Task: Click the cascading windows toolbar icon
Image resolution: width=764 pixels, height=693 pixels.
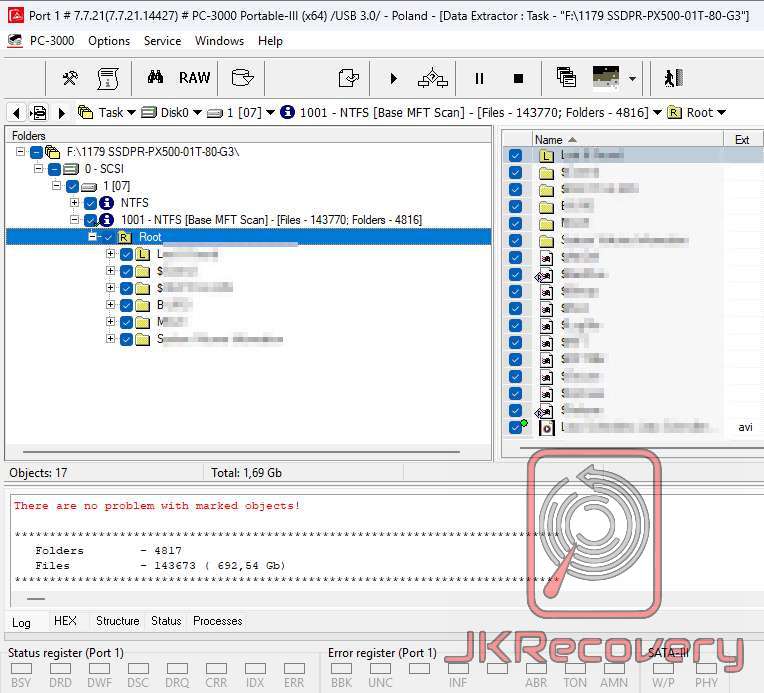Action: click(x=566, y=78)
